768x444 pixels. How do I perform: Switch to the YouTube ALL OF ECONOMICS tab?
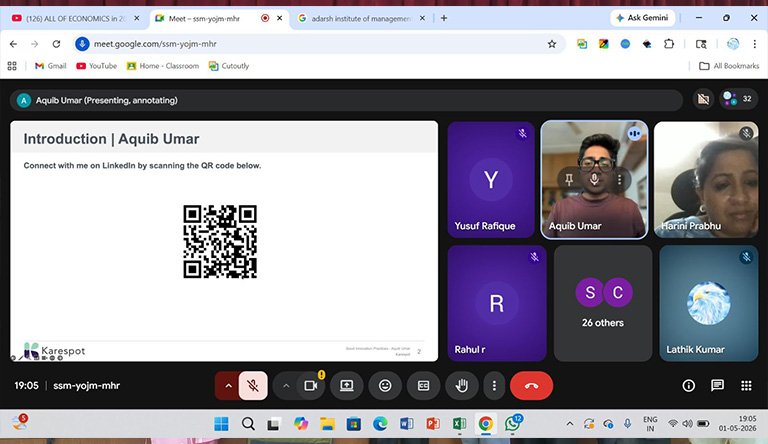[x=76, y=18]
